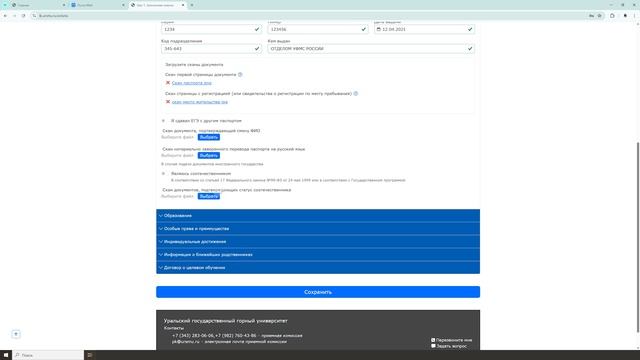Expand the 'Образование' section

(318, 216)
